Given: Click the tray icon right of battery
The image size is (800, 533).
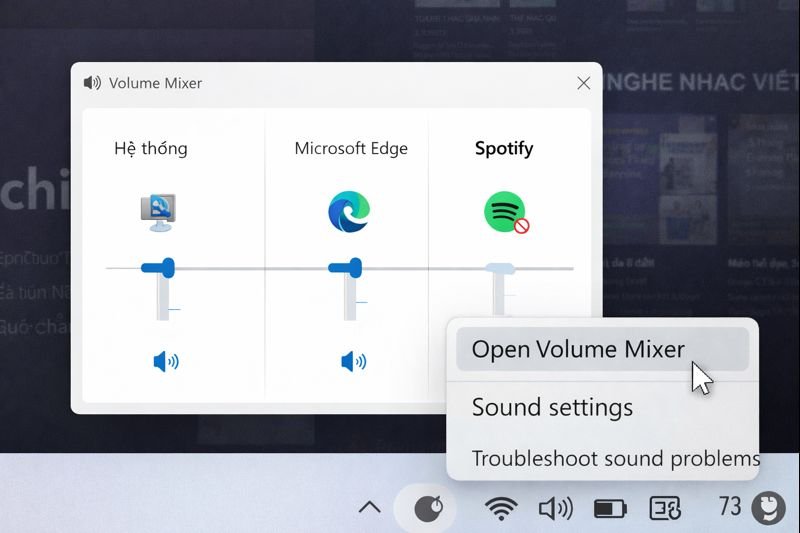Looking at the screenshot, I should pyautogui.click(x=665, y=508).
